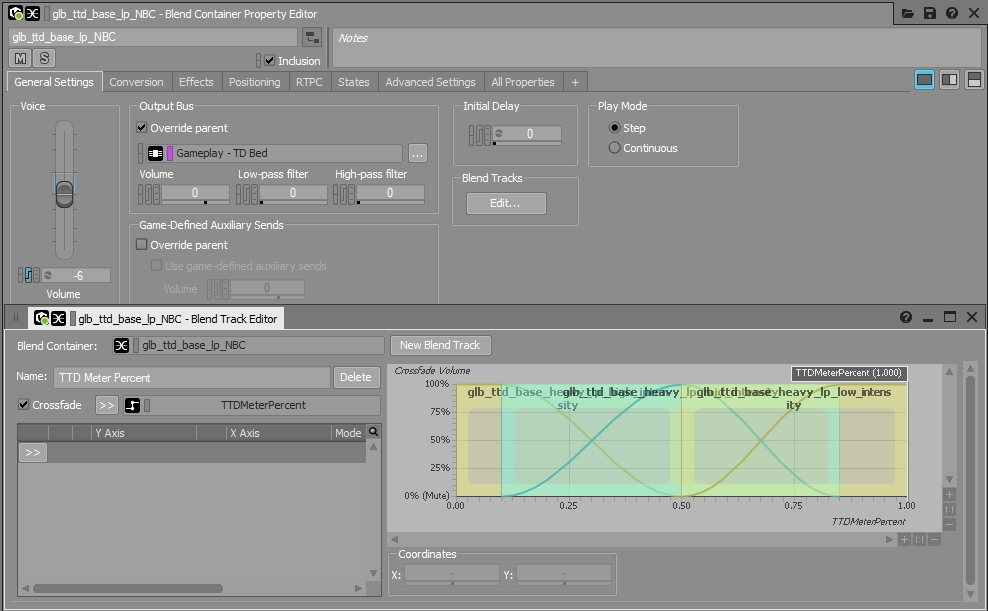The width and height of the screenshot is (988, 611).
Task: Toggle the Inclusion checkbox
Action: click(x=270, y=60)
